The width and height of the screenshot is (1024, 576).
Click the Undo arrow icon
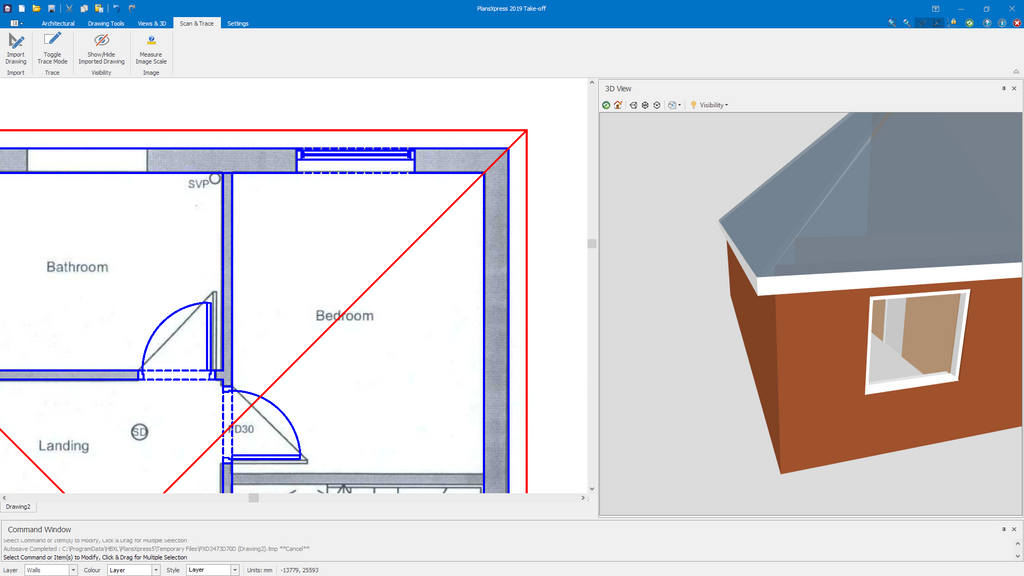pos(116,8)
